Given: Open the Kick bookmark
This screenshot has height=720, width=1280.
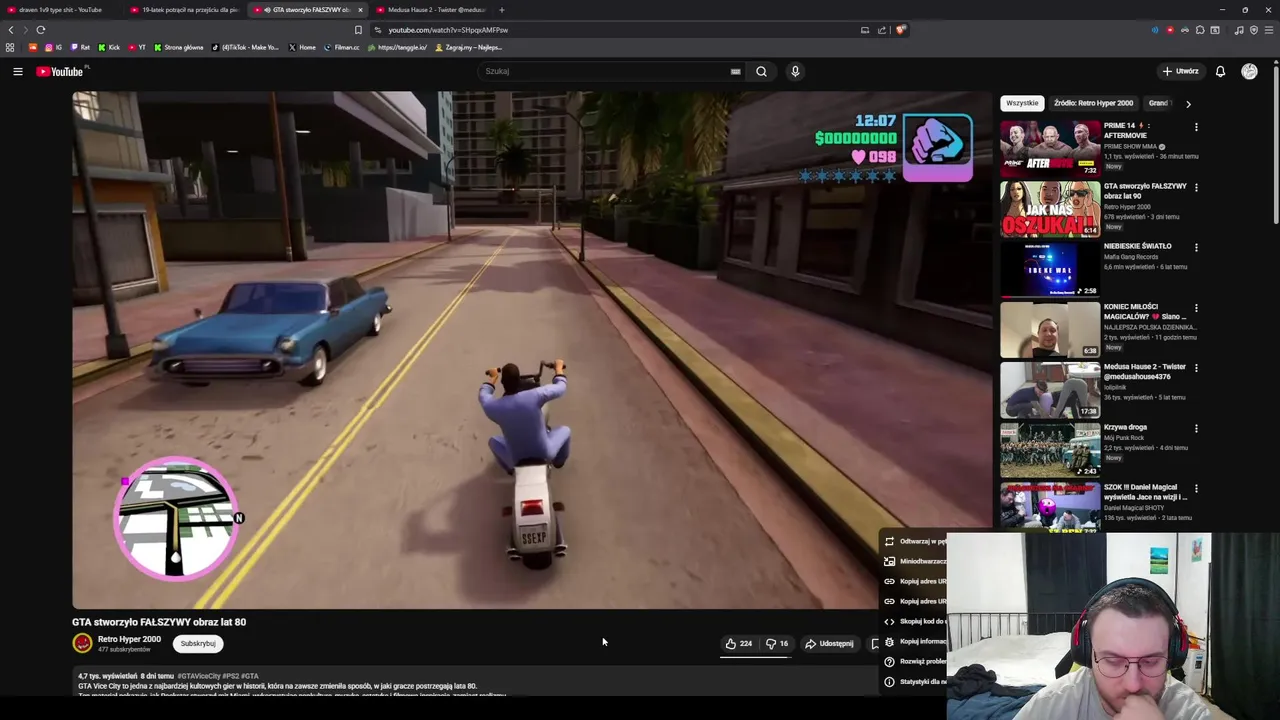Looking at the screenshot, I should click(109, 47).
